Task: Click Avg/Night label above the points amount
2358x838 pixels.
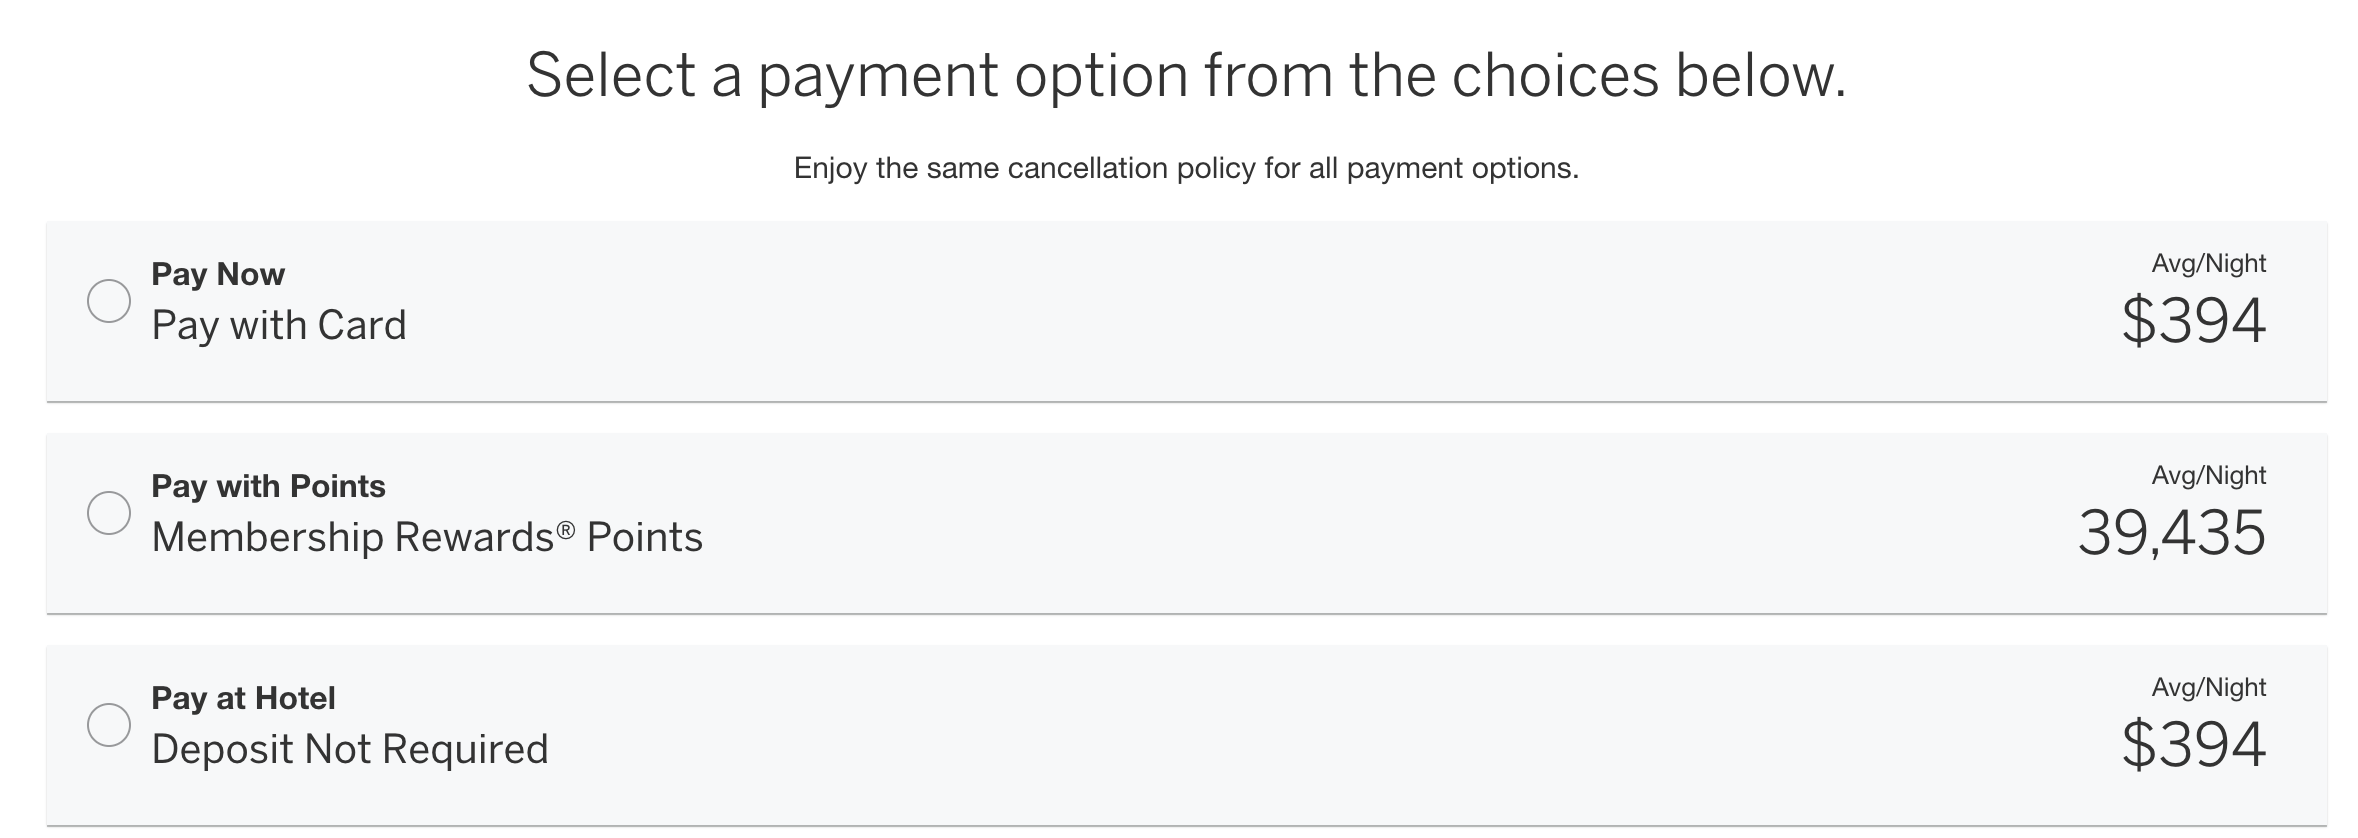Action: point(2208,476)
